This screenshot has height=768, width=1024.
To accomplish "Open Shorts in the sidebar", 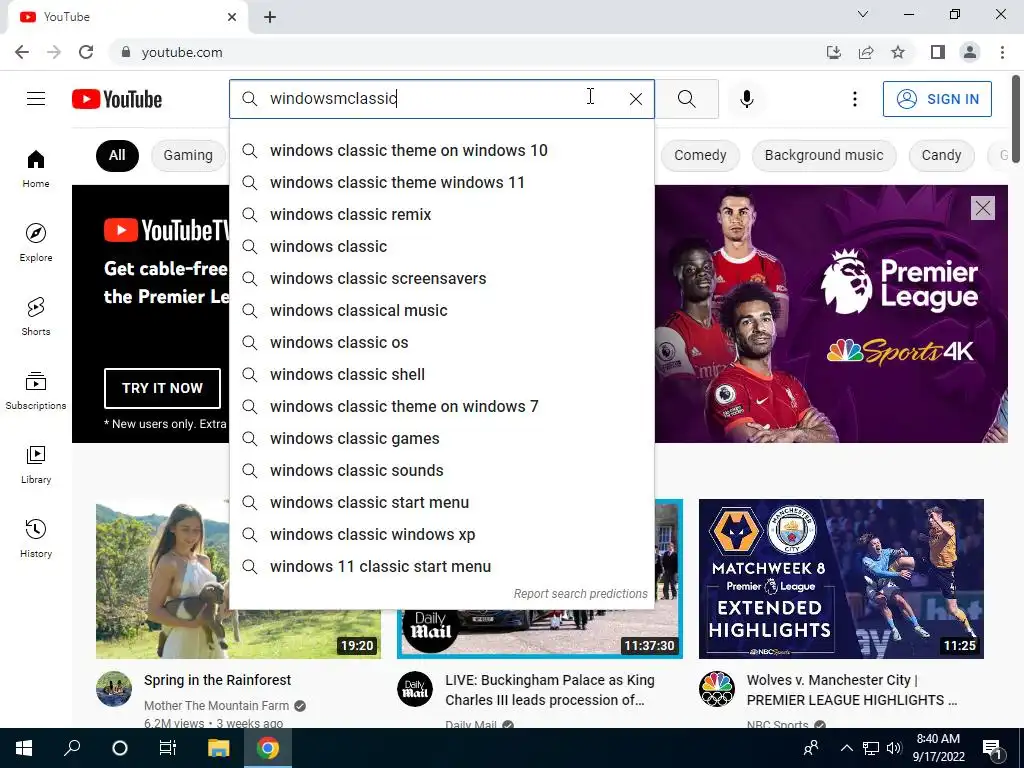I will [36, 316].
